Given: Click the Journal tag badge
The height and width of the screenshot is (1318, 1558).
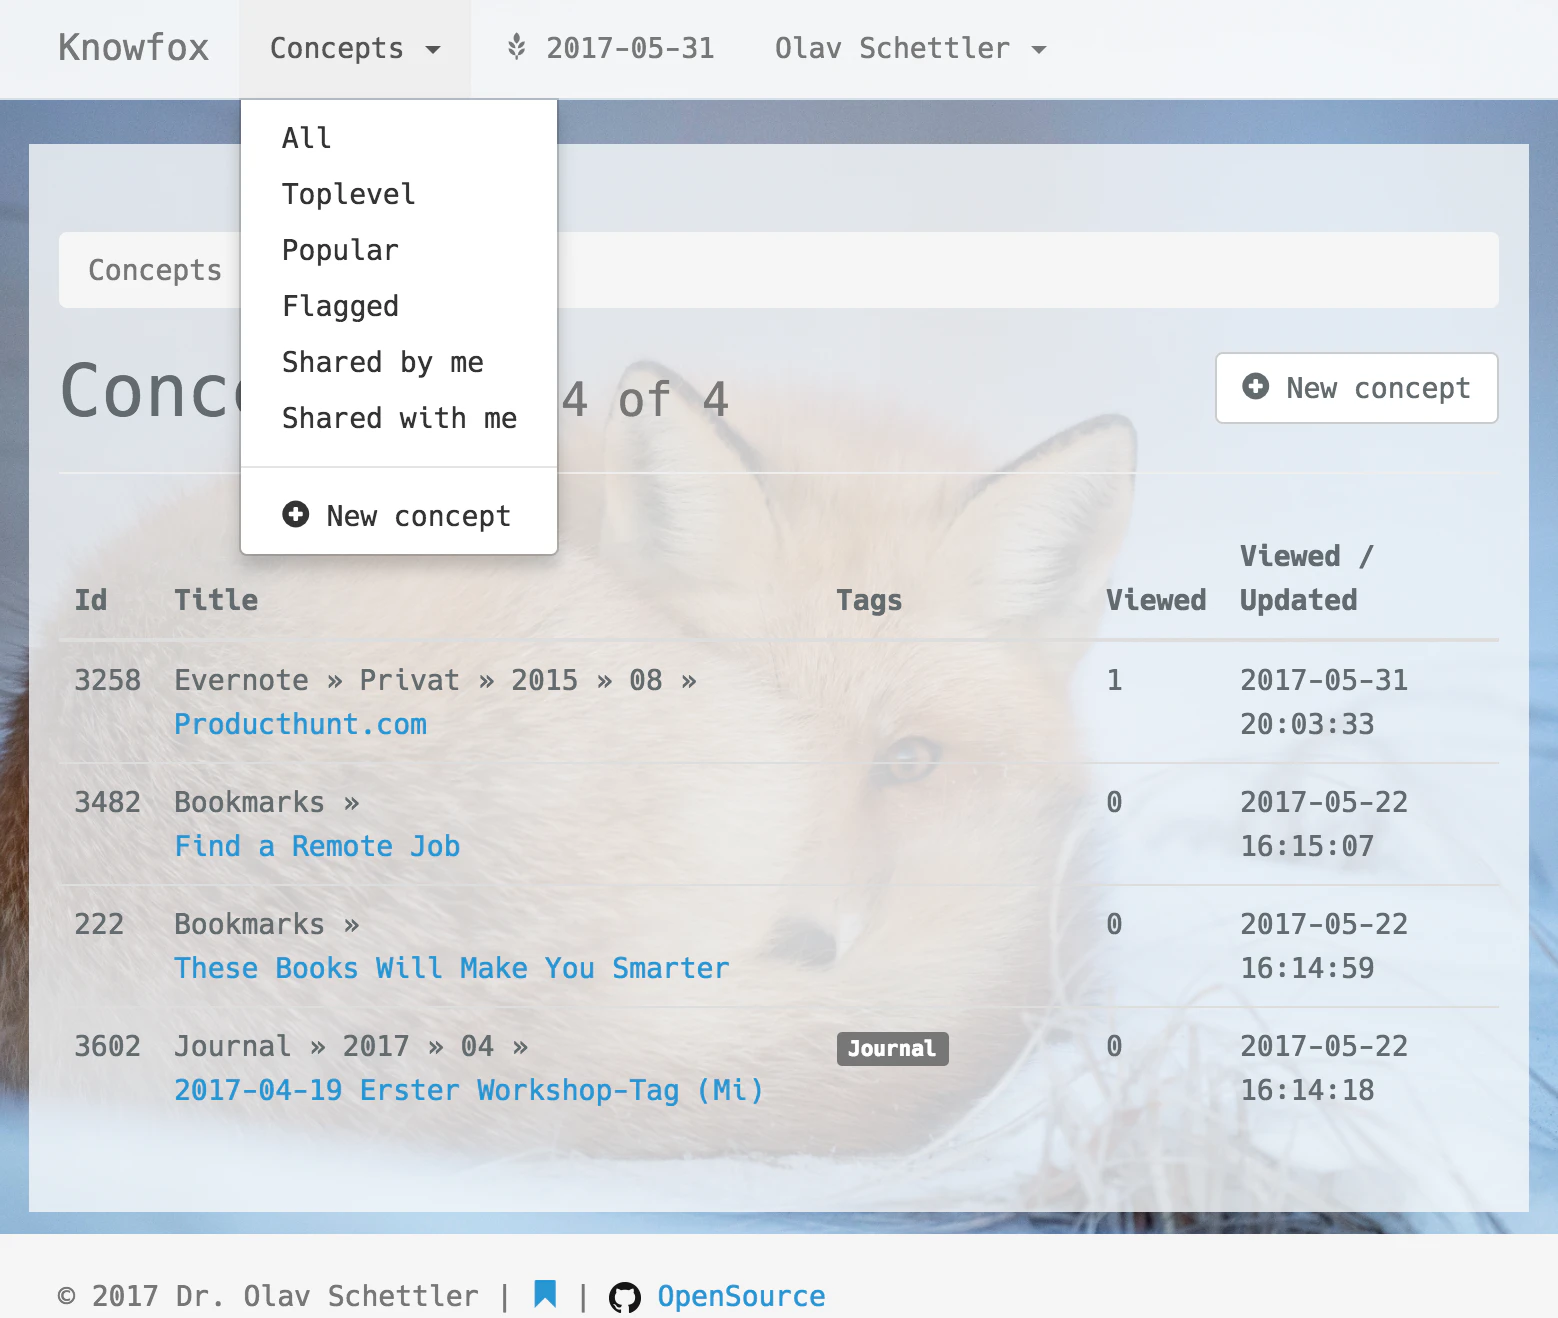Looking at the screenshot, I should pyautogui.click(x=891, y=1048).
